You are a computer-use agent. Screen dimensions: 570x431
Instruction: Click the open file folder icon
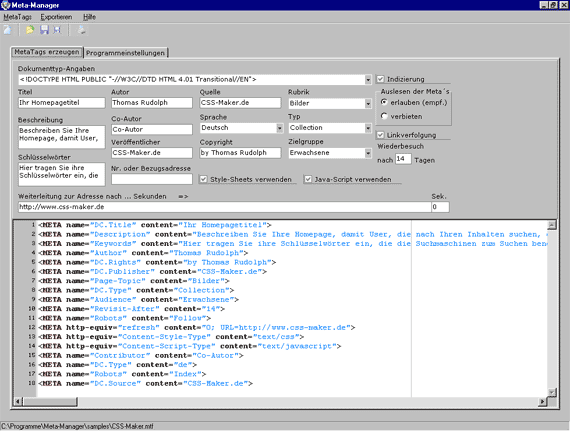point(30,30)
